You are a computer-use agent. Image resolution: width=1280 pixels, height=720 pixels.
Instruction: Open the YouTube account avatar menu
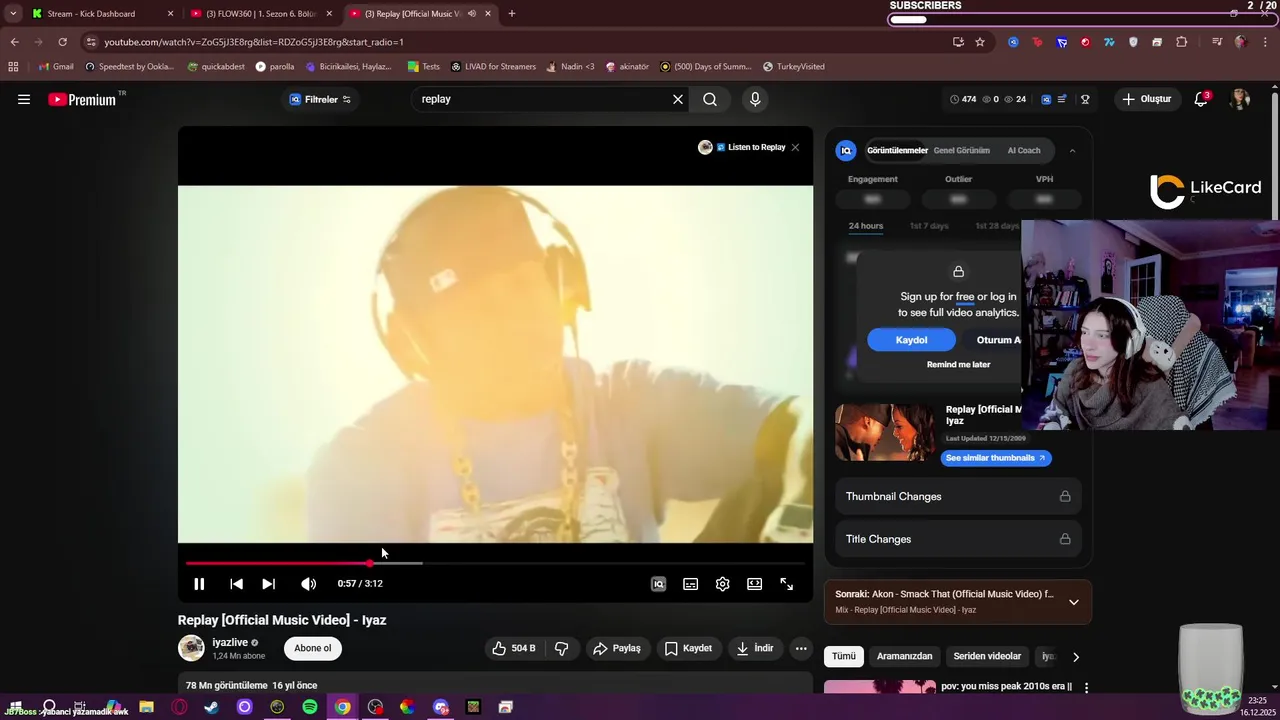(1240, 99)
